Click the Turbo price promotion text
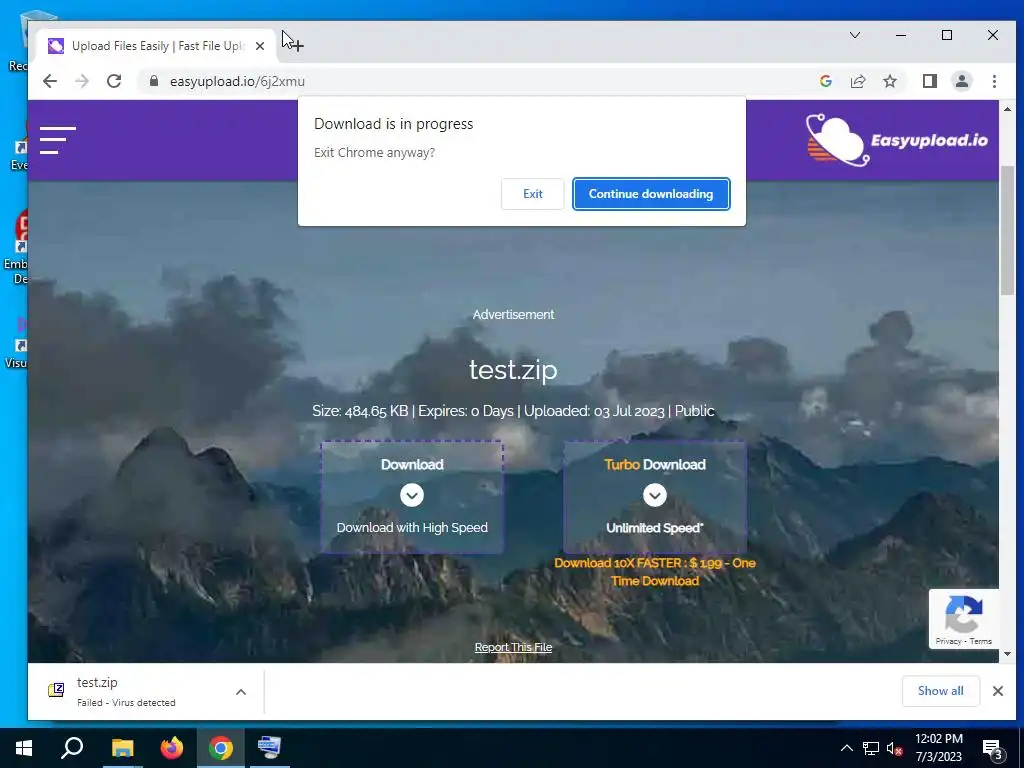The height and width of the screenshot is (768, 1024). 655,572
